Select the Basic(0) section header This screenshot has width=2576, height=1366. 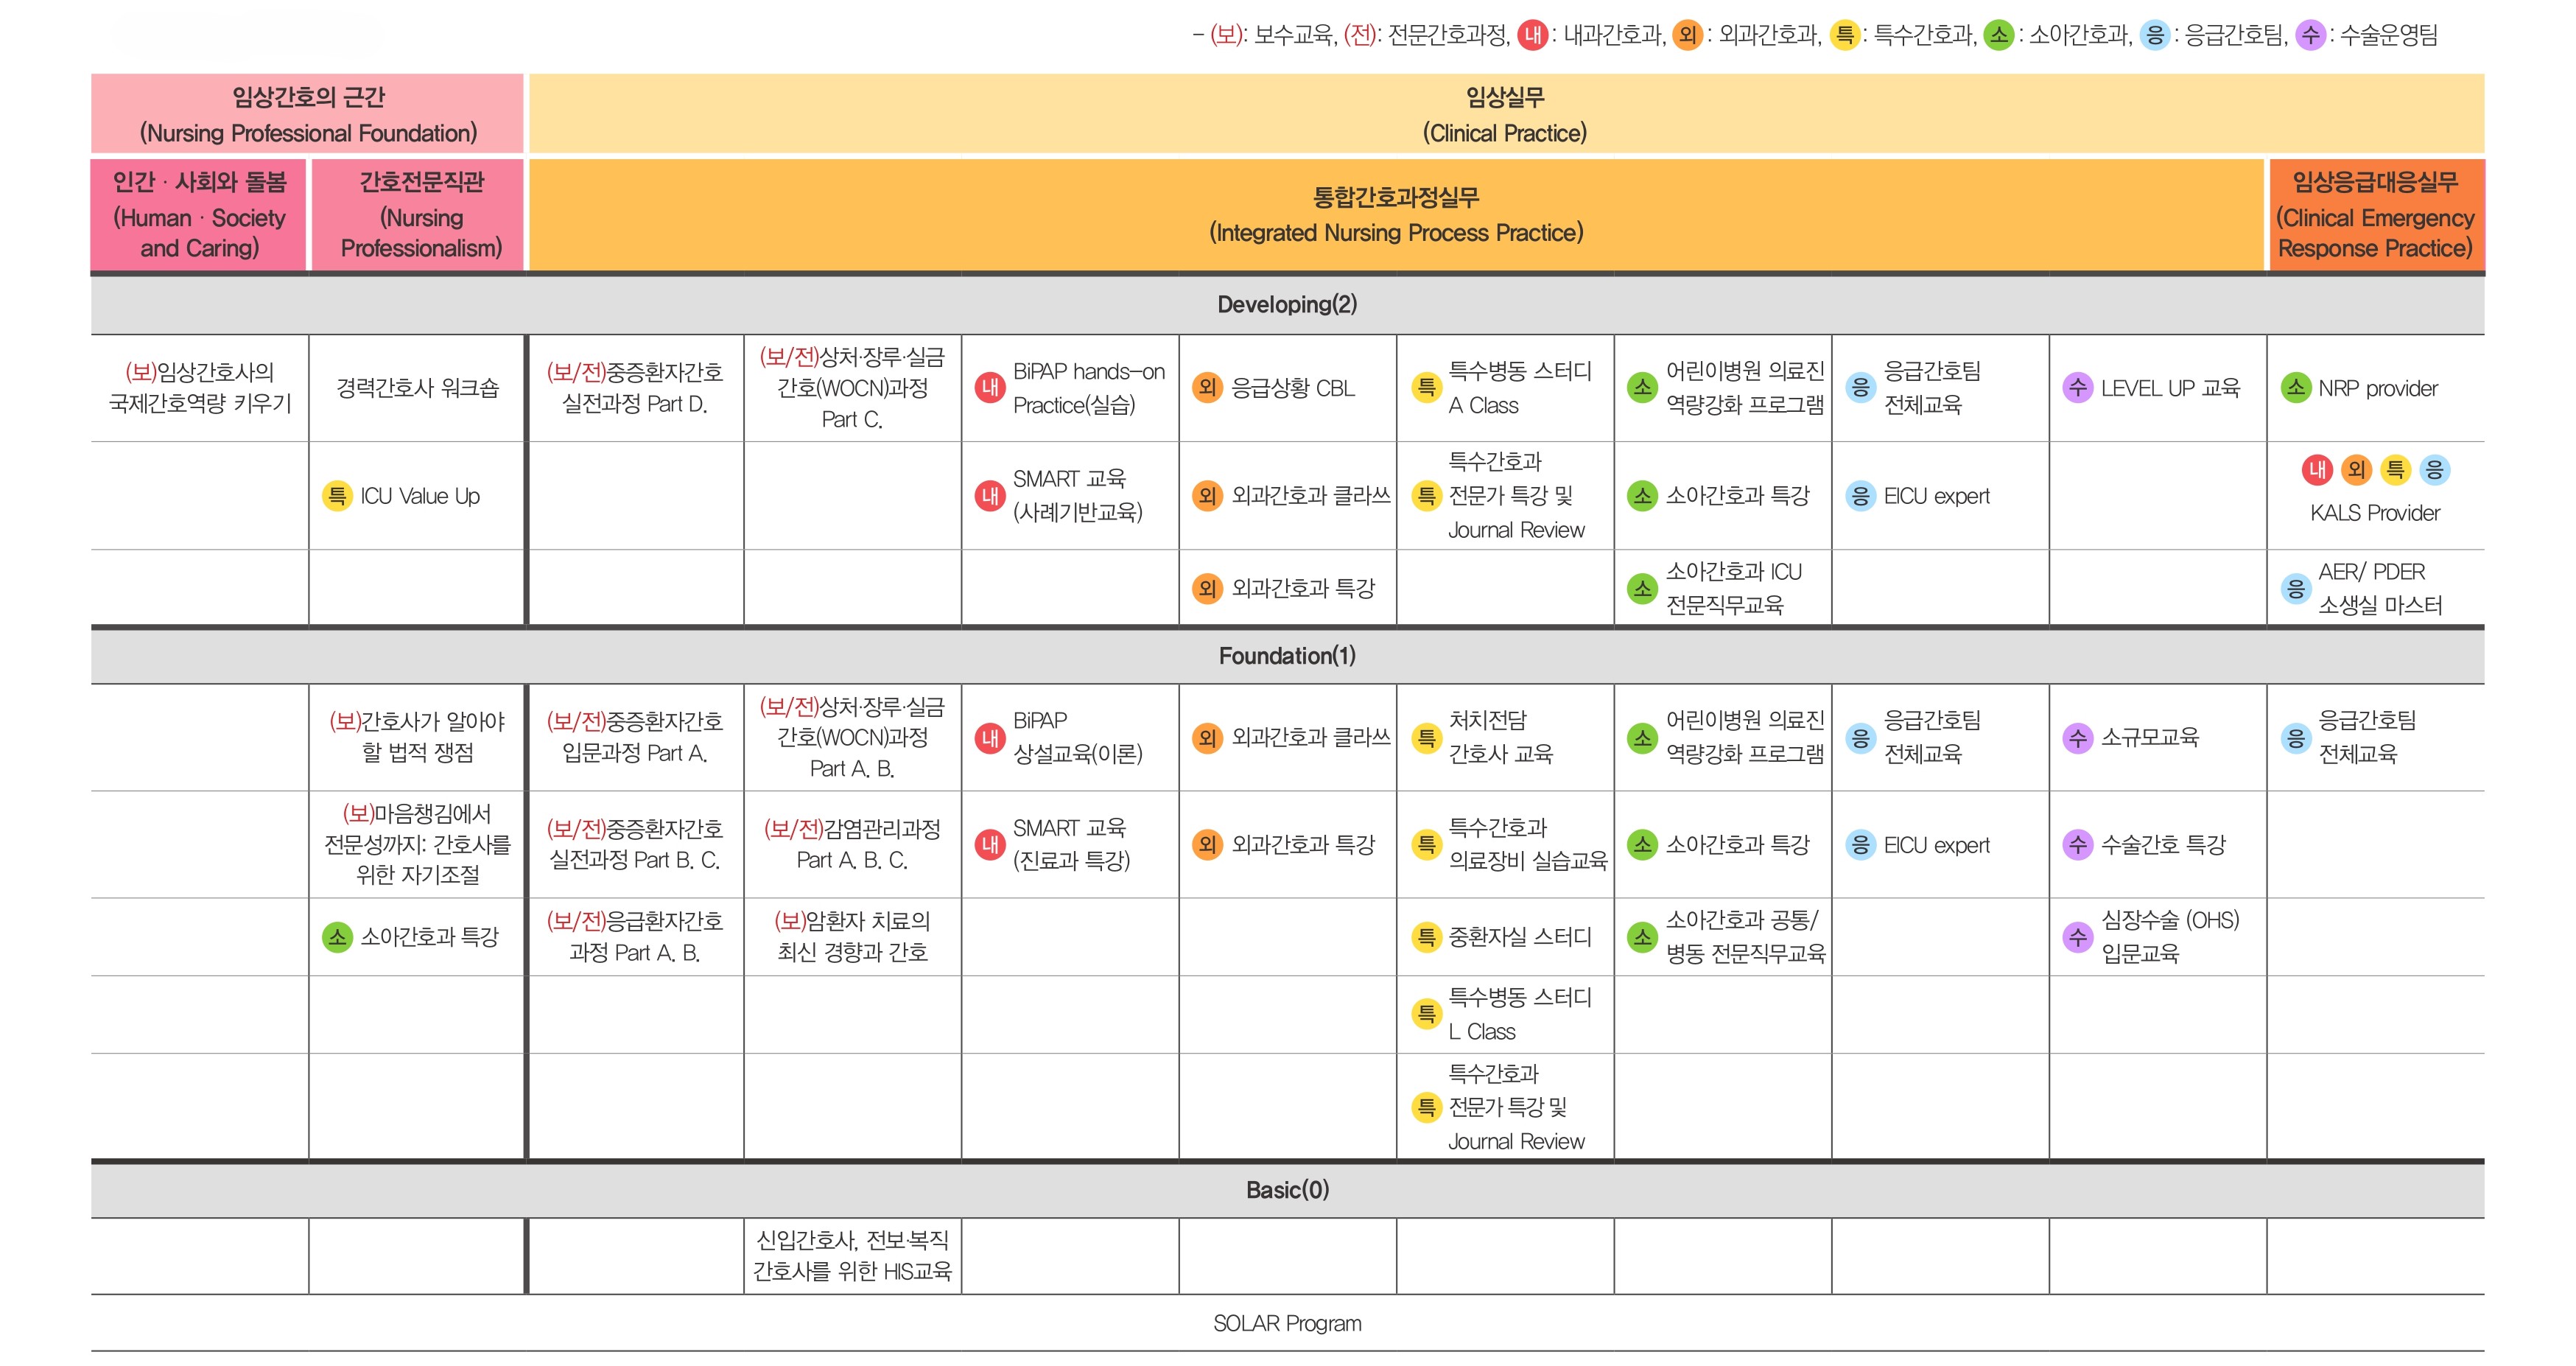(x=1287, y=1190)
